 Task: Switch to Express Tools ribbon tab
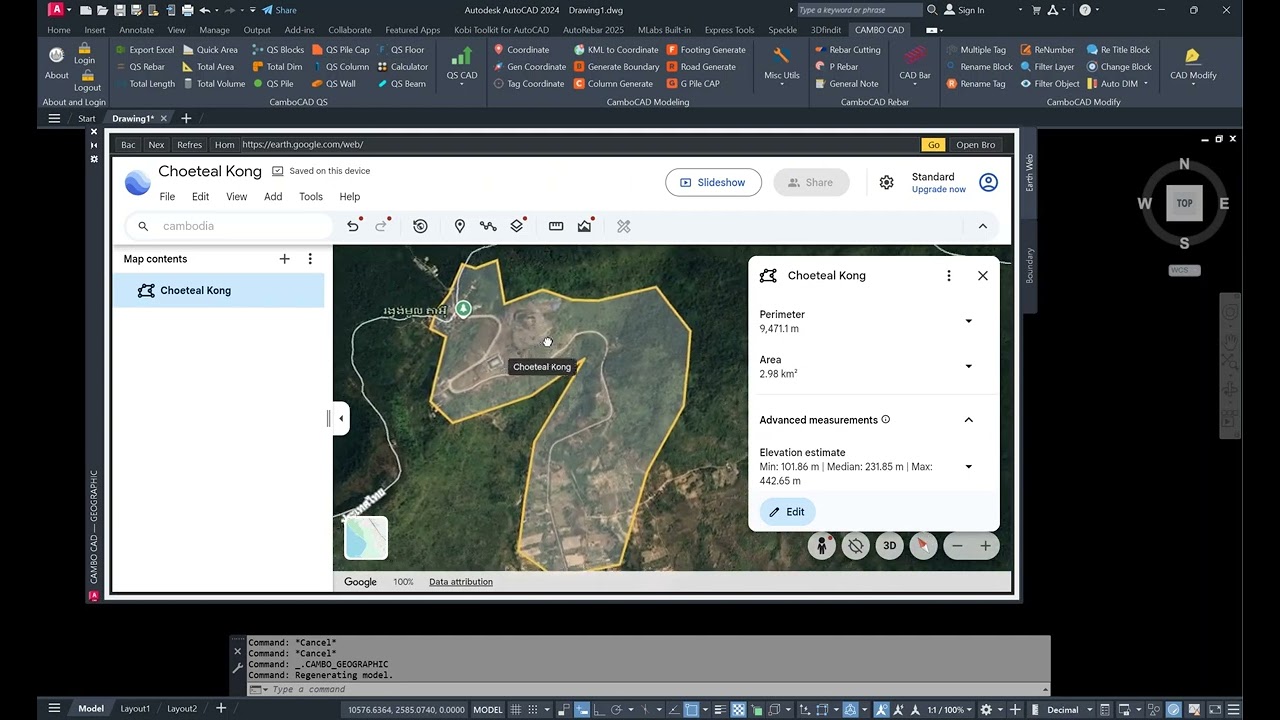click(729, 30)
